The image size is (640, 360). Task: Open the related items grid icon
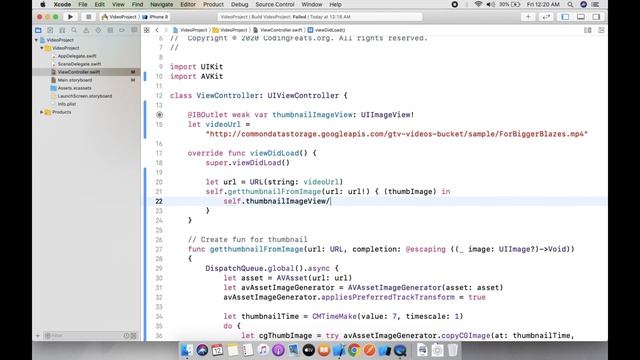147,30
